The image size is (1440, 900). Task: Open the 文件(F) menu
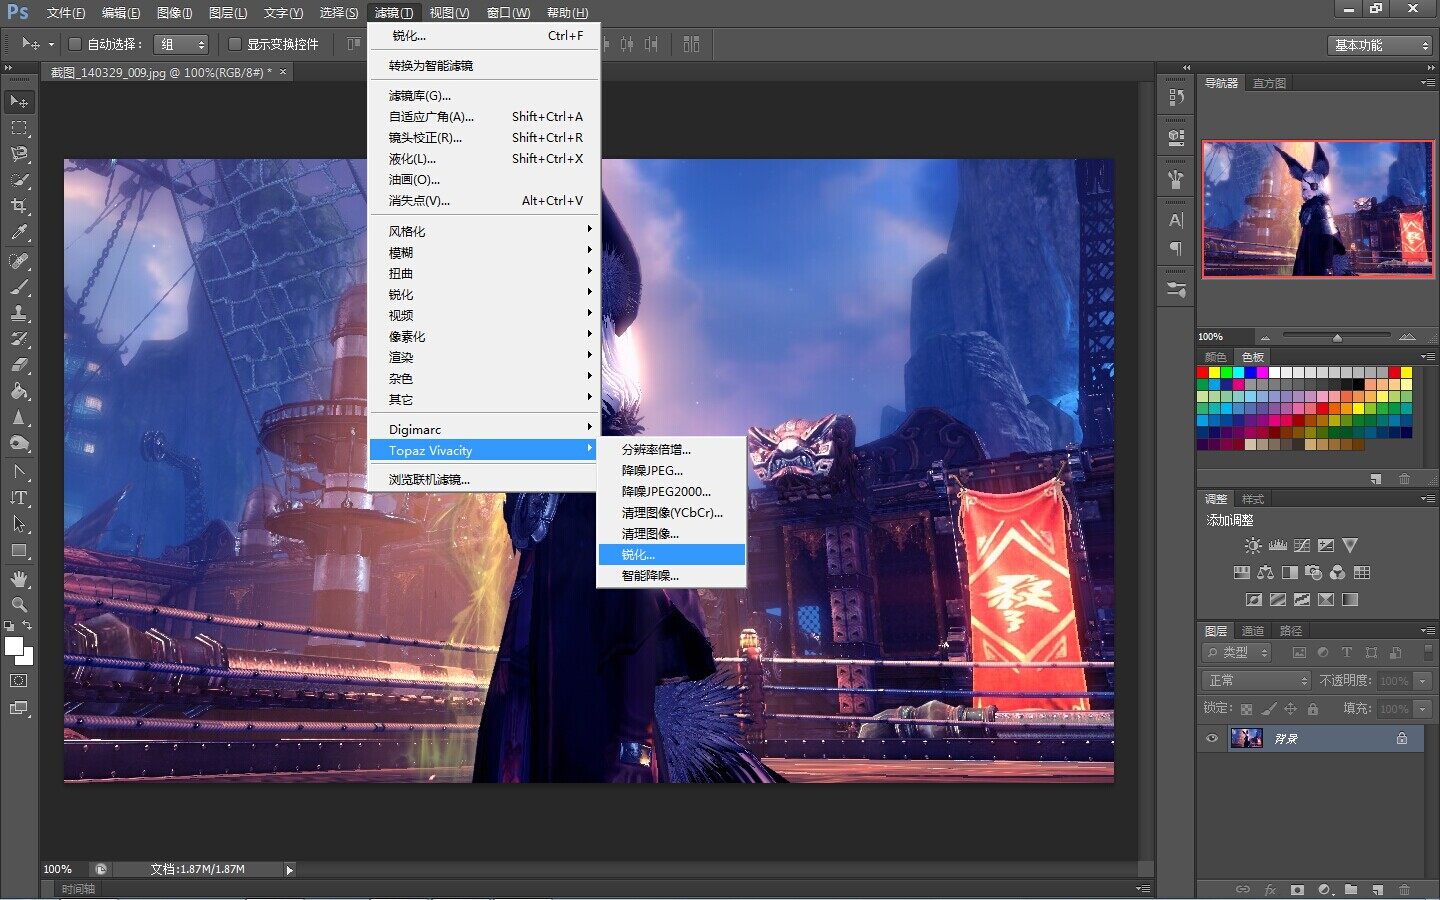coord(66,13)
